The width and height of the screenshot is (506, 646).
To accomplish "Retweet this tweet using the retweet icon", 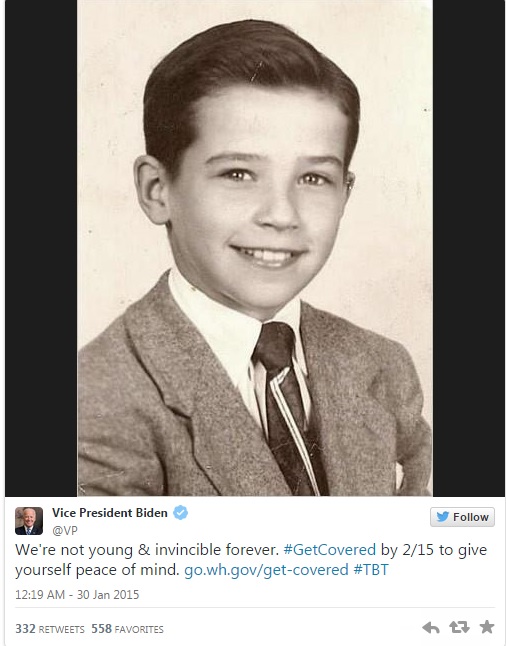I will click(x=459, y=627).
